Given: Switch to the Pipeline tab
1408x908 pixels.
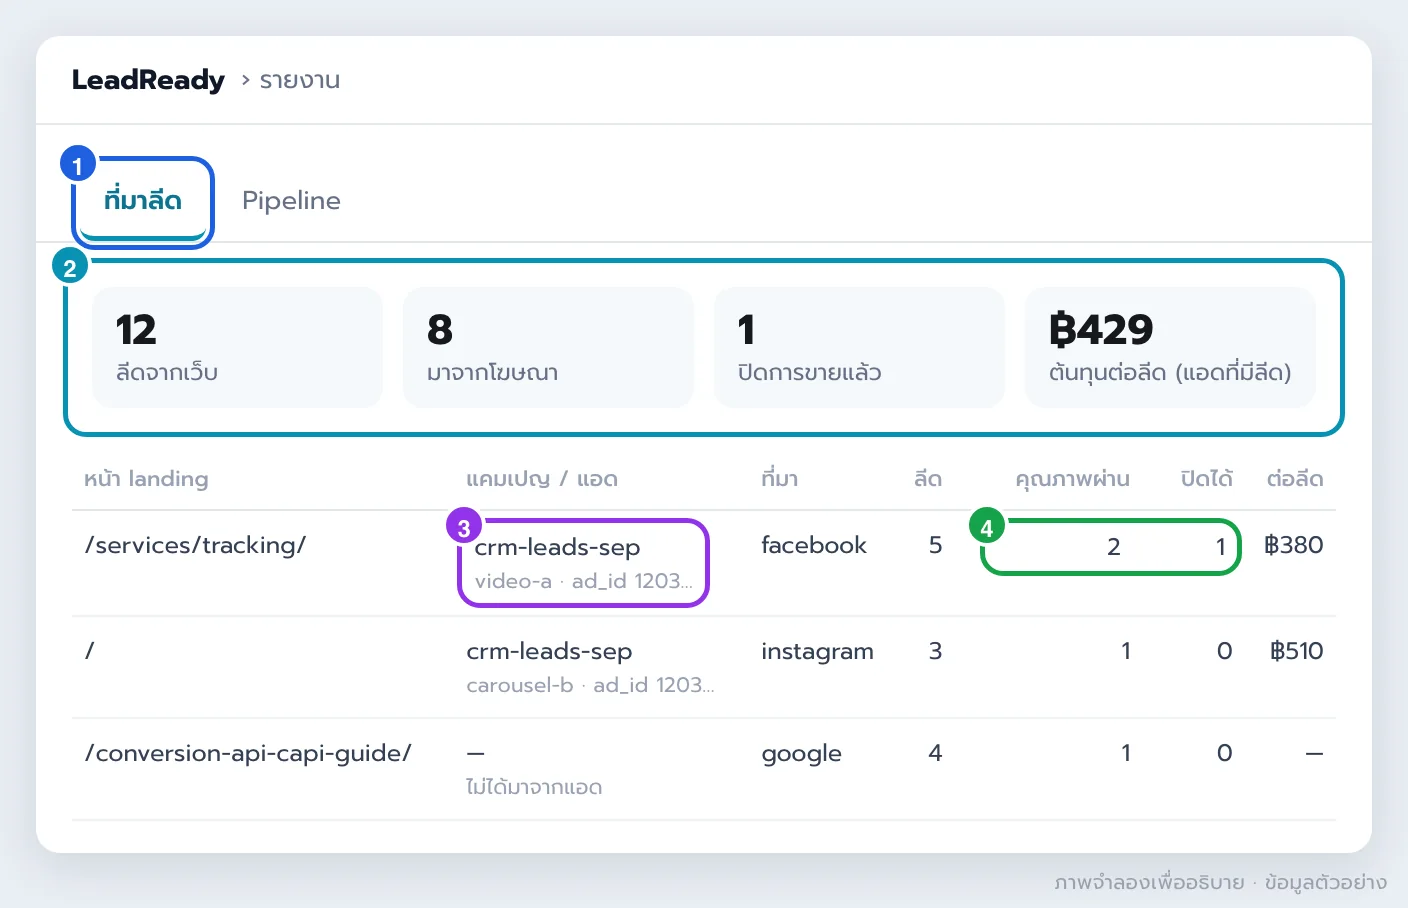Looking at the screenshot, I should tap(291, 201).
